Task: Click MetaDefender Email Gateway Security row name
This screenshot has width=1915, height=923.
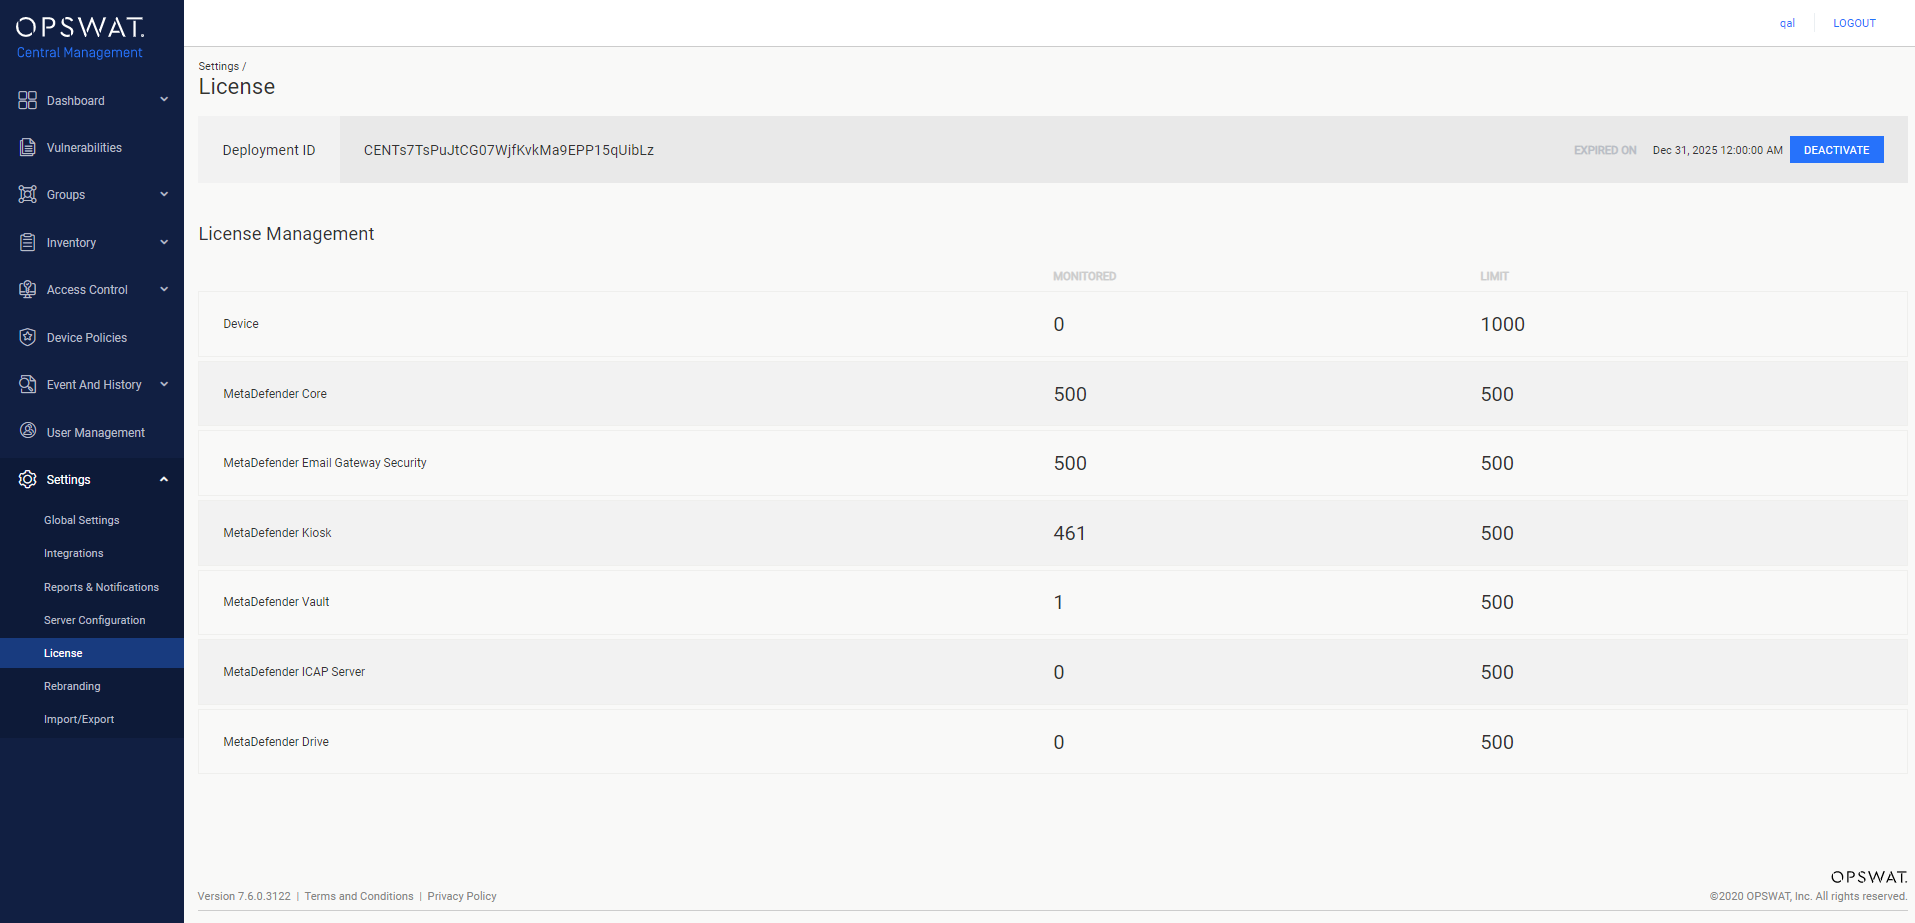Action: point(325,463)
